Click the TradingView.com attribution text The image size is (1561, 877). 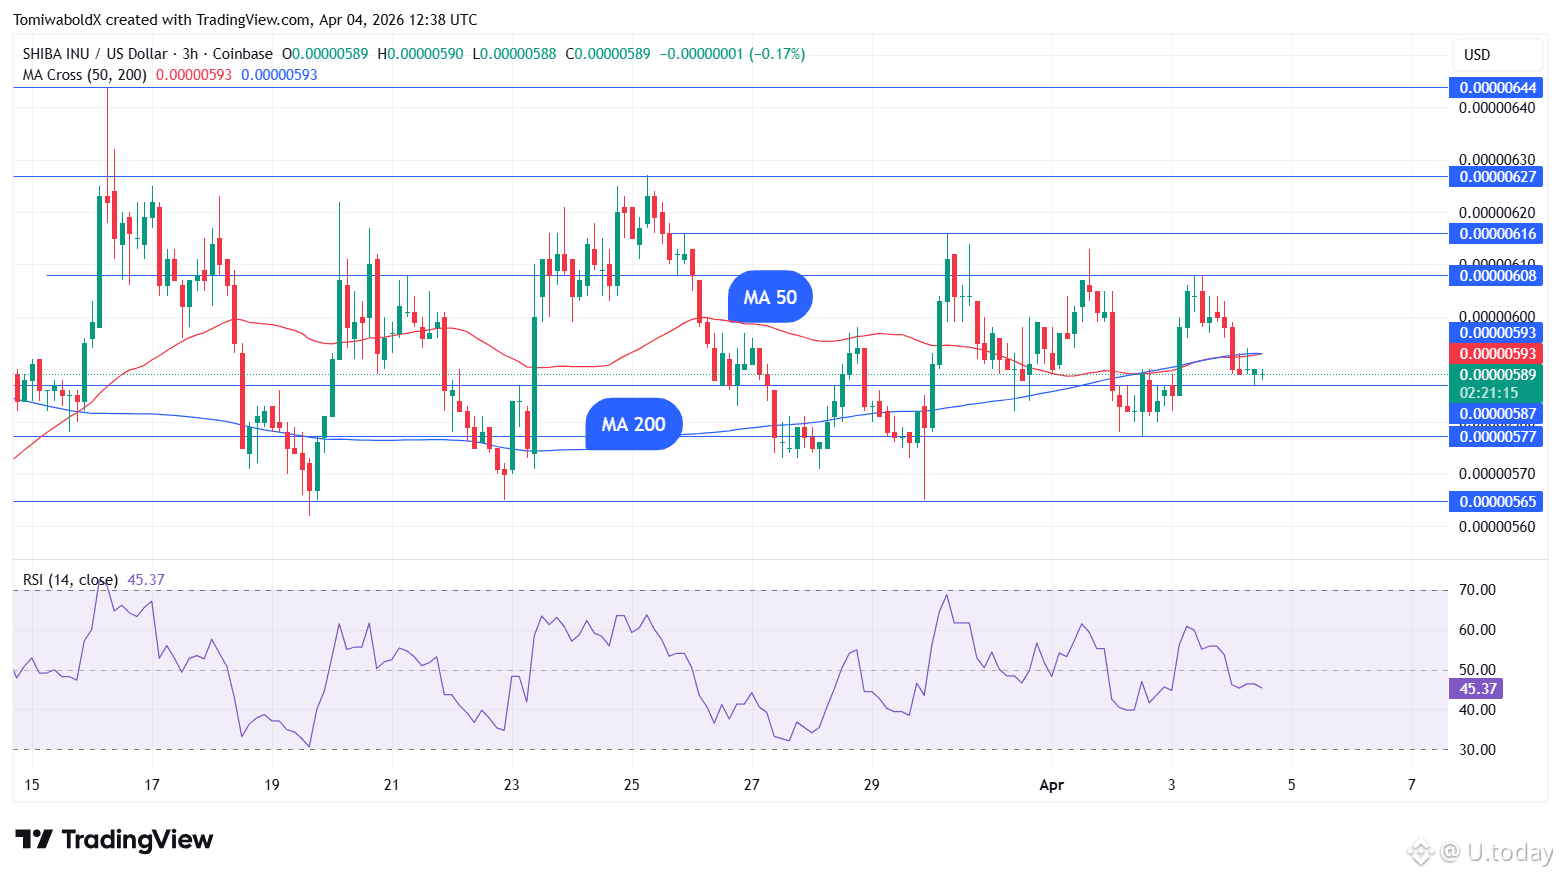coord(250,19)
